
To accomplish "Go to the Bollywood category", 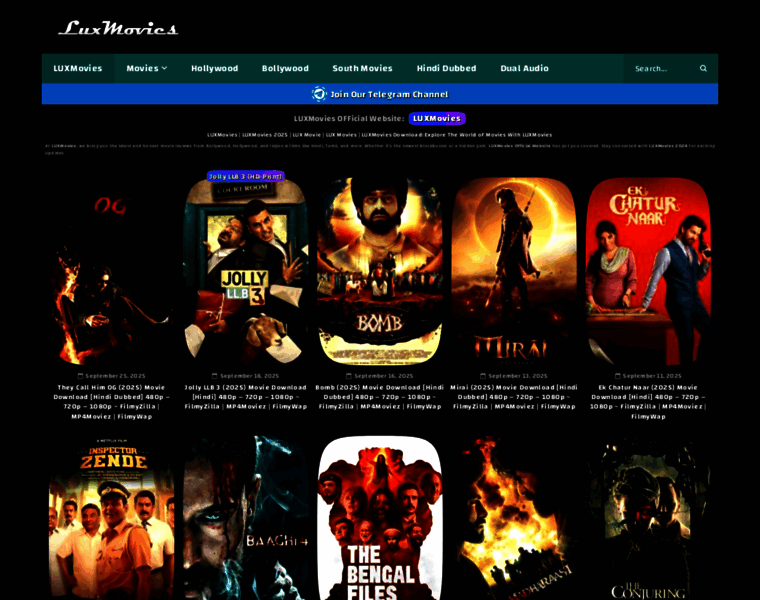I will coord(285,68).
